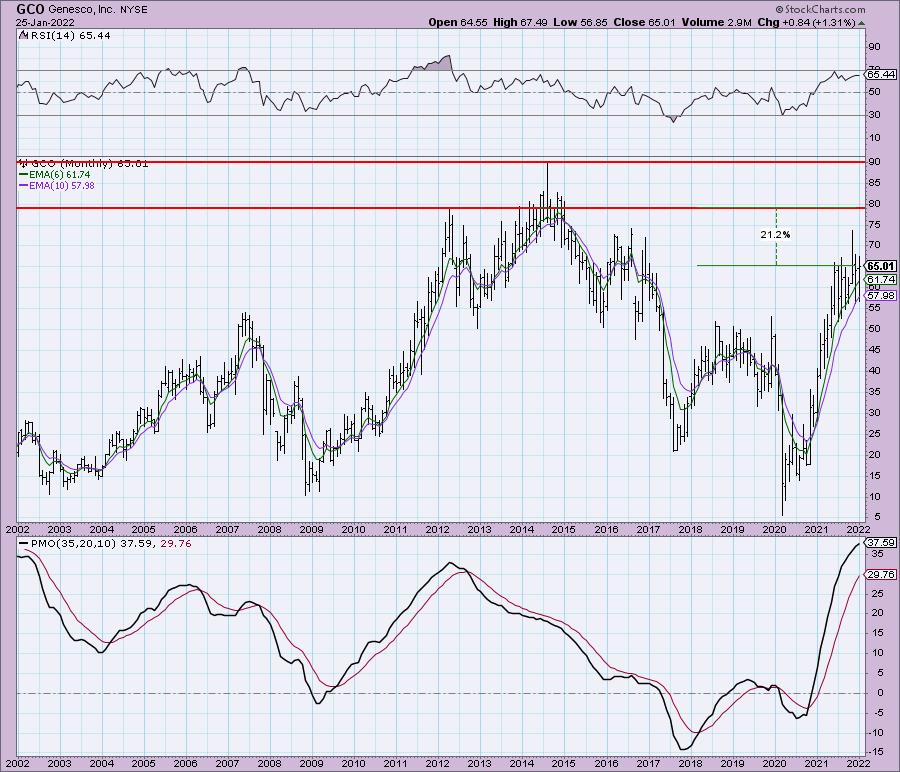Click the -15 label on PMO axis
Viewport: 900px width, 772px height.
click(875, 752)
